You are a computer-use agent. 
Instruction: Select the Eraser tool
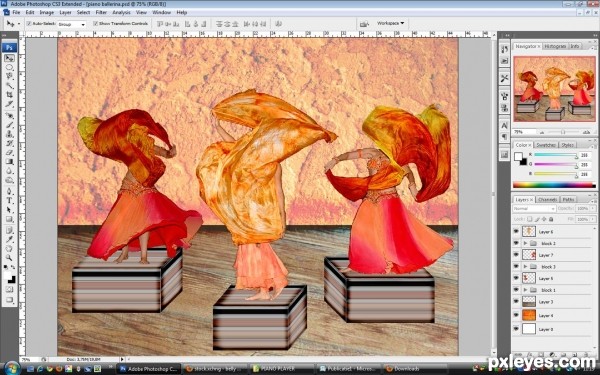pos(9,152)
